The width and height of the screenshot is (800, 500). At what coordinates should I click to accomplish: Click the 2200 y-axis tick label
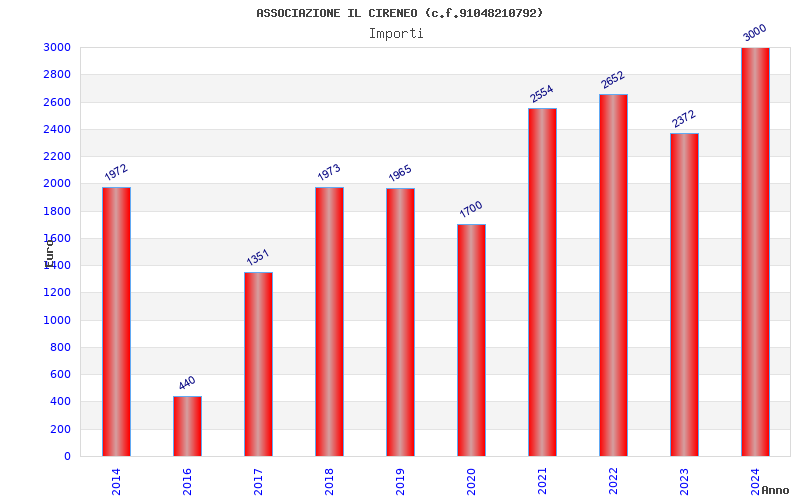[x=57, y=157]
